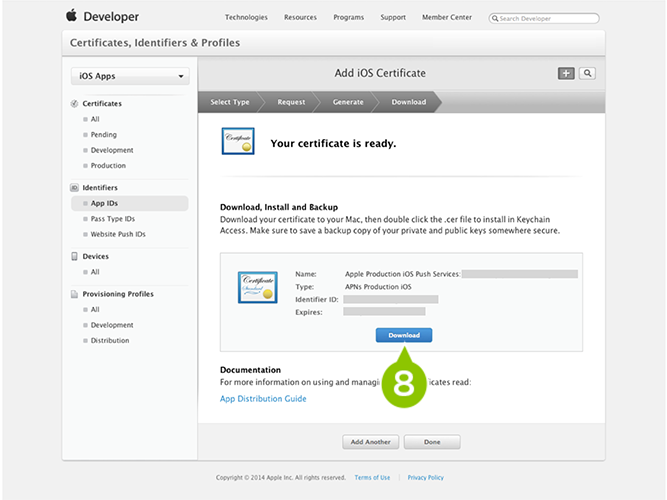Click the Devices heading in sidebar

coord(96,256)
